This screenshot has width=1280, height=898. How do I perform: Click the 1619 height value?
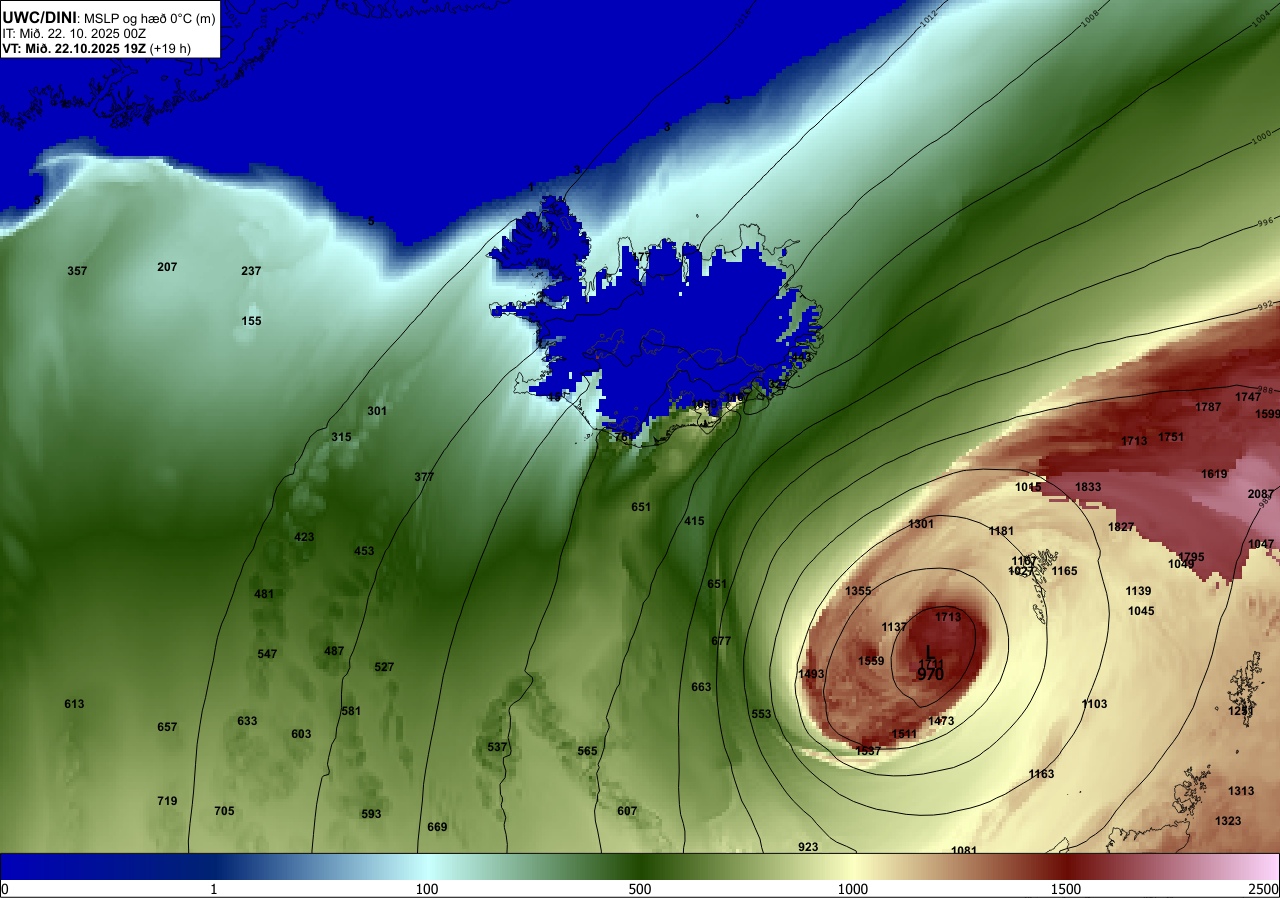tap(1214, 474)
